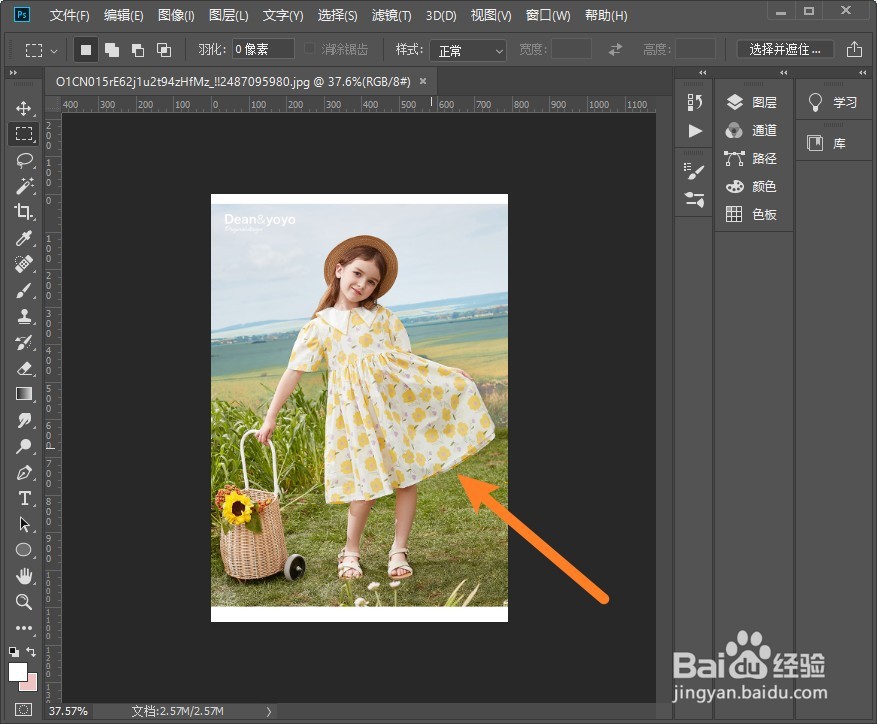Select the Horizontal Type tool

24,498
